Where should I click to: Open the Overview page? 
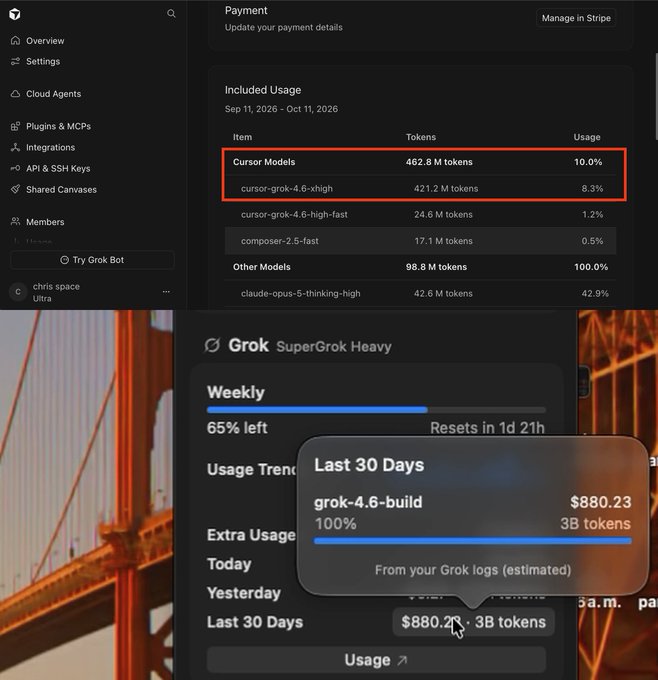(x=45, y=41)
